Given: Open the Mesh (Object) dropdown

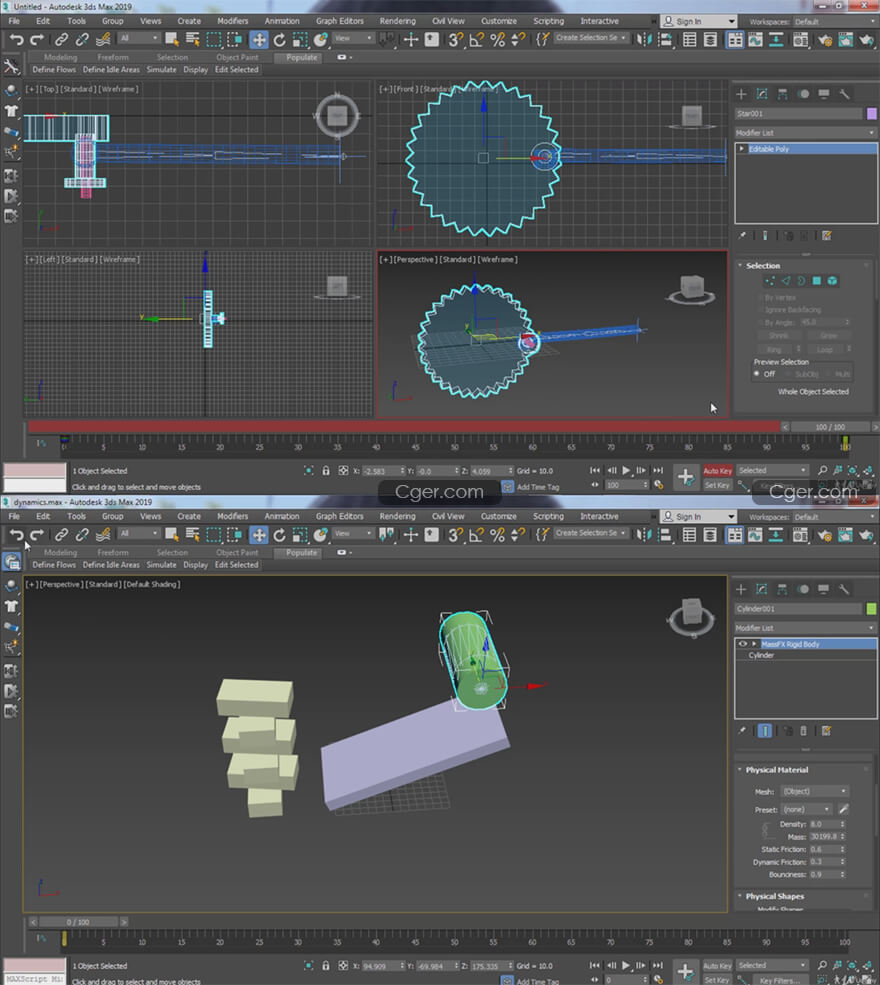Looking at the screenshot, I should [815, 792].
